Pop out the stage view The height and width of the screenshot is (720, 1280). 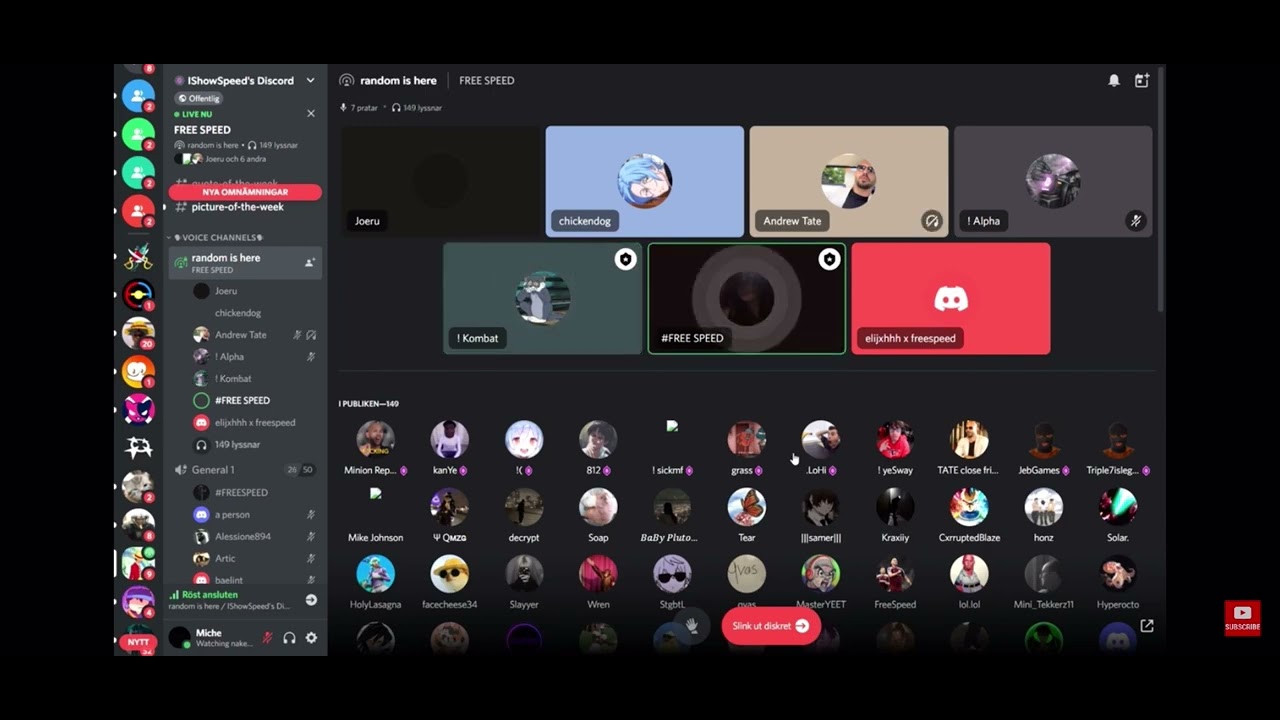tap(1147, 626)
